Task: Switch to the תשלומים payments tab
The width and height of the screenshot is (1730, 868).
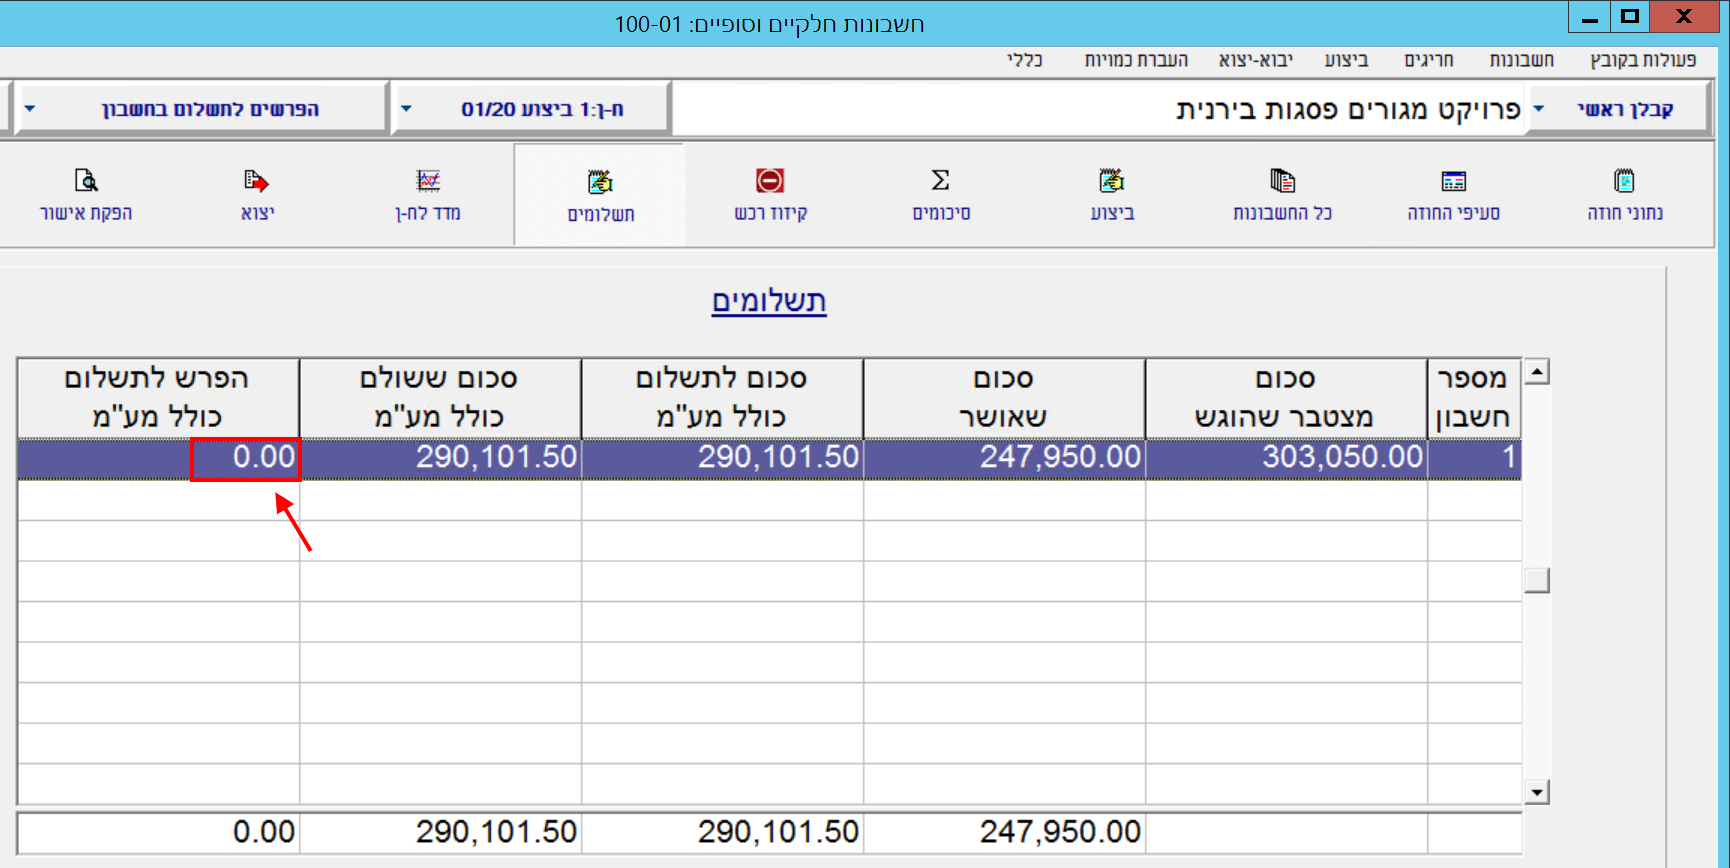Action: pyautogui.click(x=600, y=195)
